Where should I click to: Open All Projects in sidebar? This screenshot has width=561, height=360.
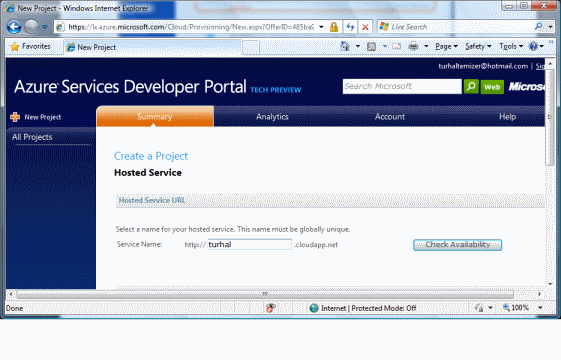(32, 137)
